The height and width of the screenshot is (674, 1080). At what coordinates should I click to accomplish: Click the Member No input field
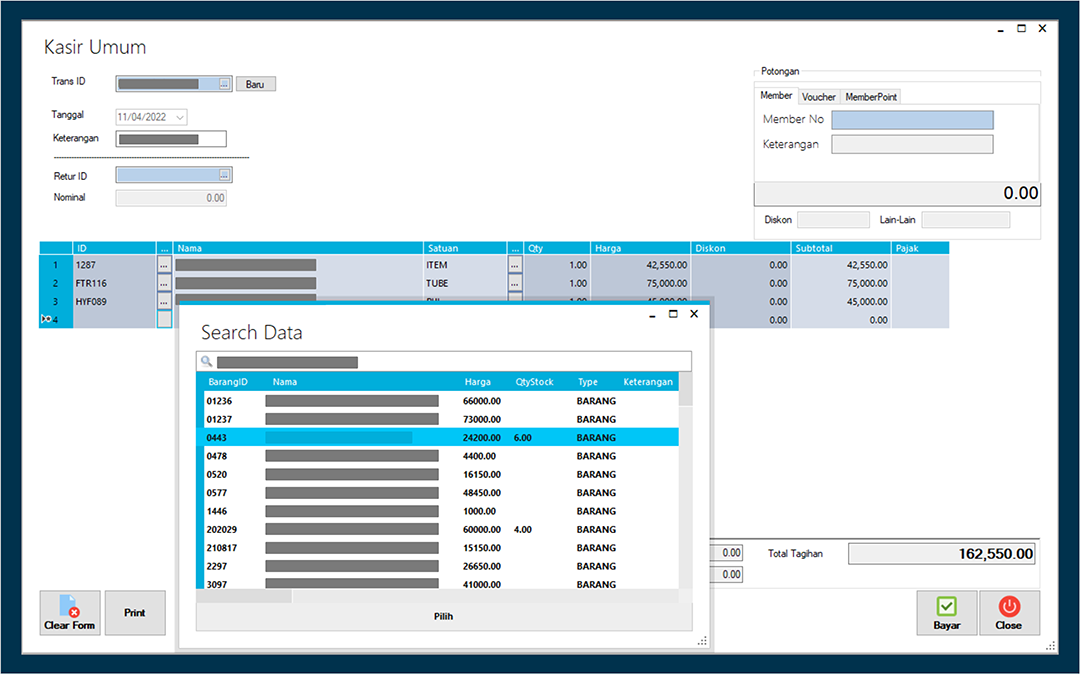coord(912,120)
